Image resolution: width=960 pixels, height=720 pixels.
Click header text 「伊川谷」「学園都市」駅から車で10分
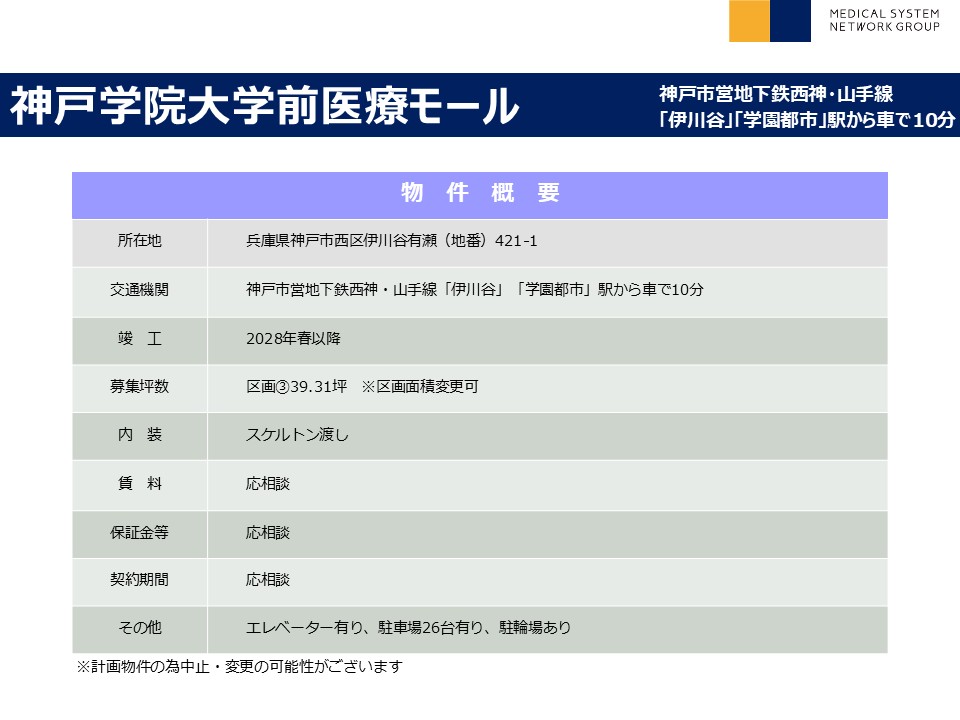(x=805, y=119)
